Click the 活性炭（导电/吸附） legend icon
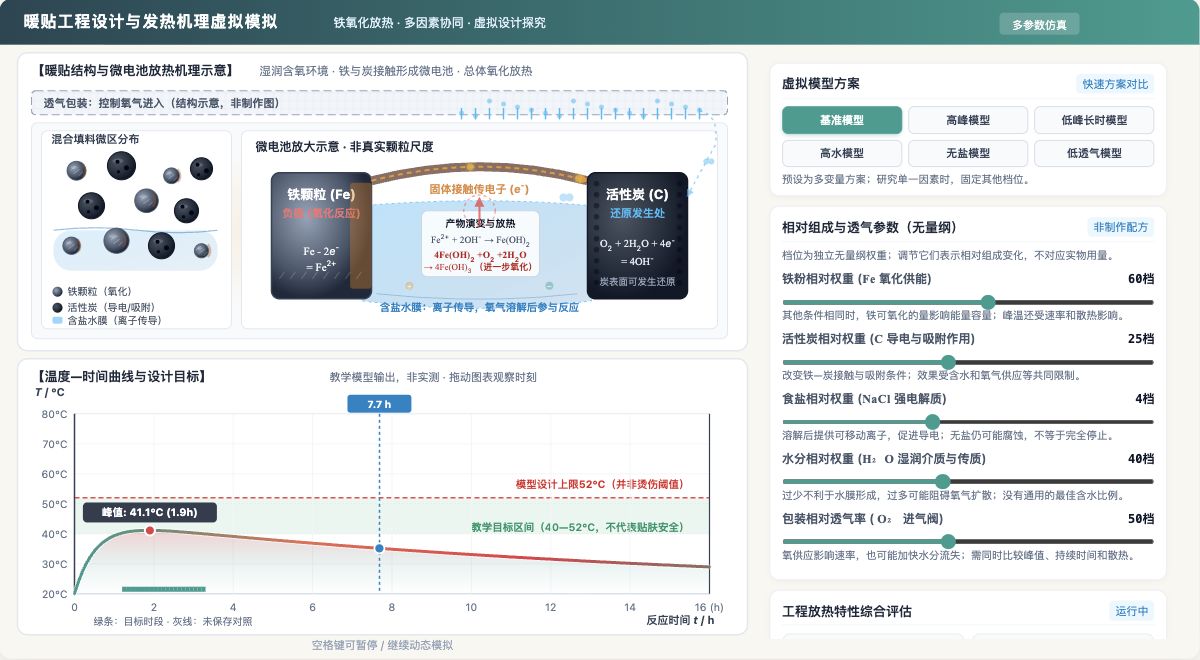The image size is (1200, 660). coord(58,307)
